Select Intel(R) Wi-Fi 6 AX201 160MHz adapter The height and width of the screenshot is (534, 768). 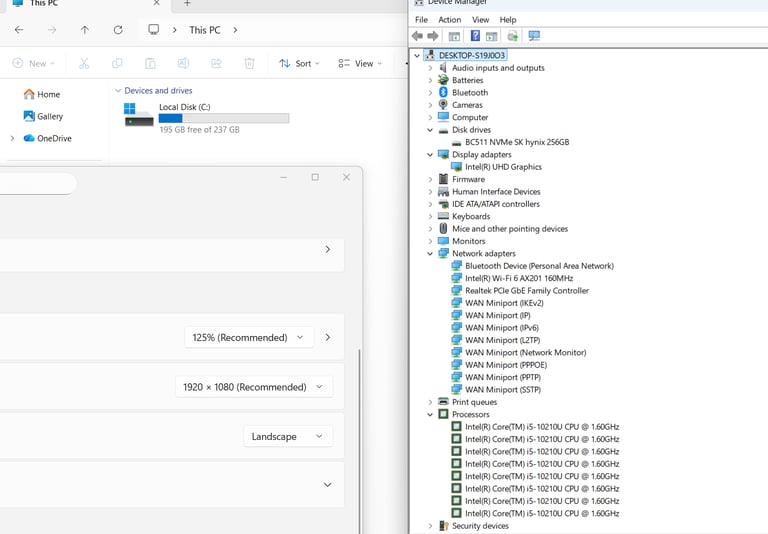pyautogui.click(x=519, y=278)
